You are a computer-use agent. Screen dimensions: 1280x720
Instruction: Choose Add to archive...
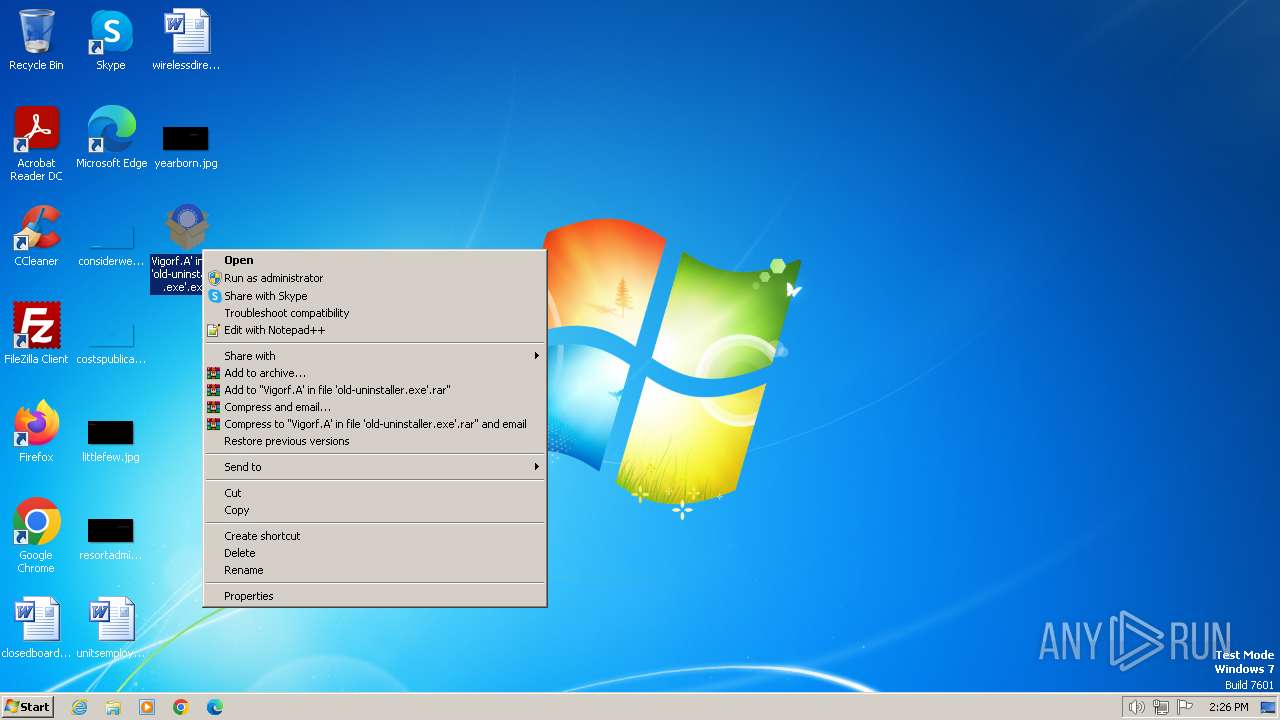click(375, 373)
